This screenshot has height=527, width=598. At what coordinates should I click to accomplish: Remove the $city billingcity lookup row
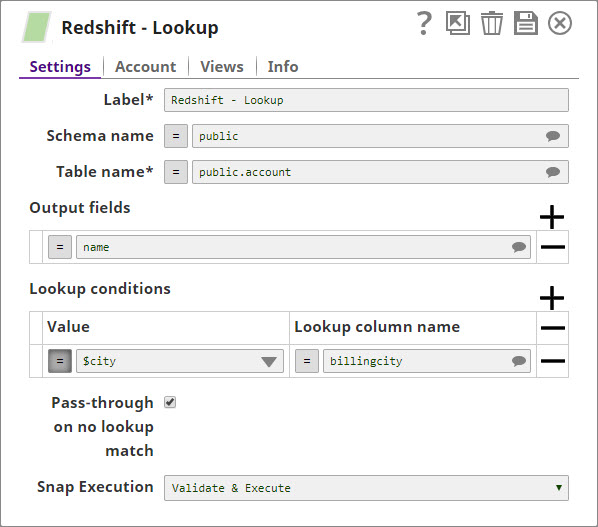[553, 361]
